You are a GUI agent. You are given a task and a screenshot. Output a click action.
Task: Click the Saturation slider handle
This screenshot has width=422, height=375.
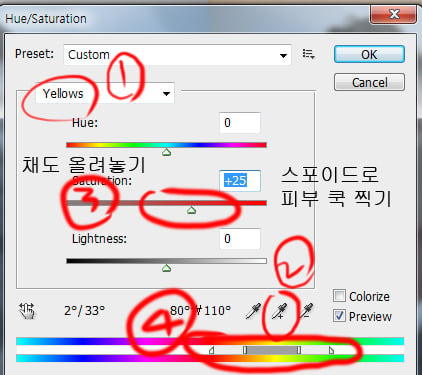pyautogui.click(x=191, y=210)
